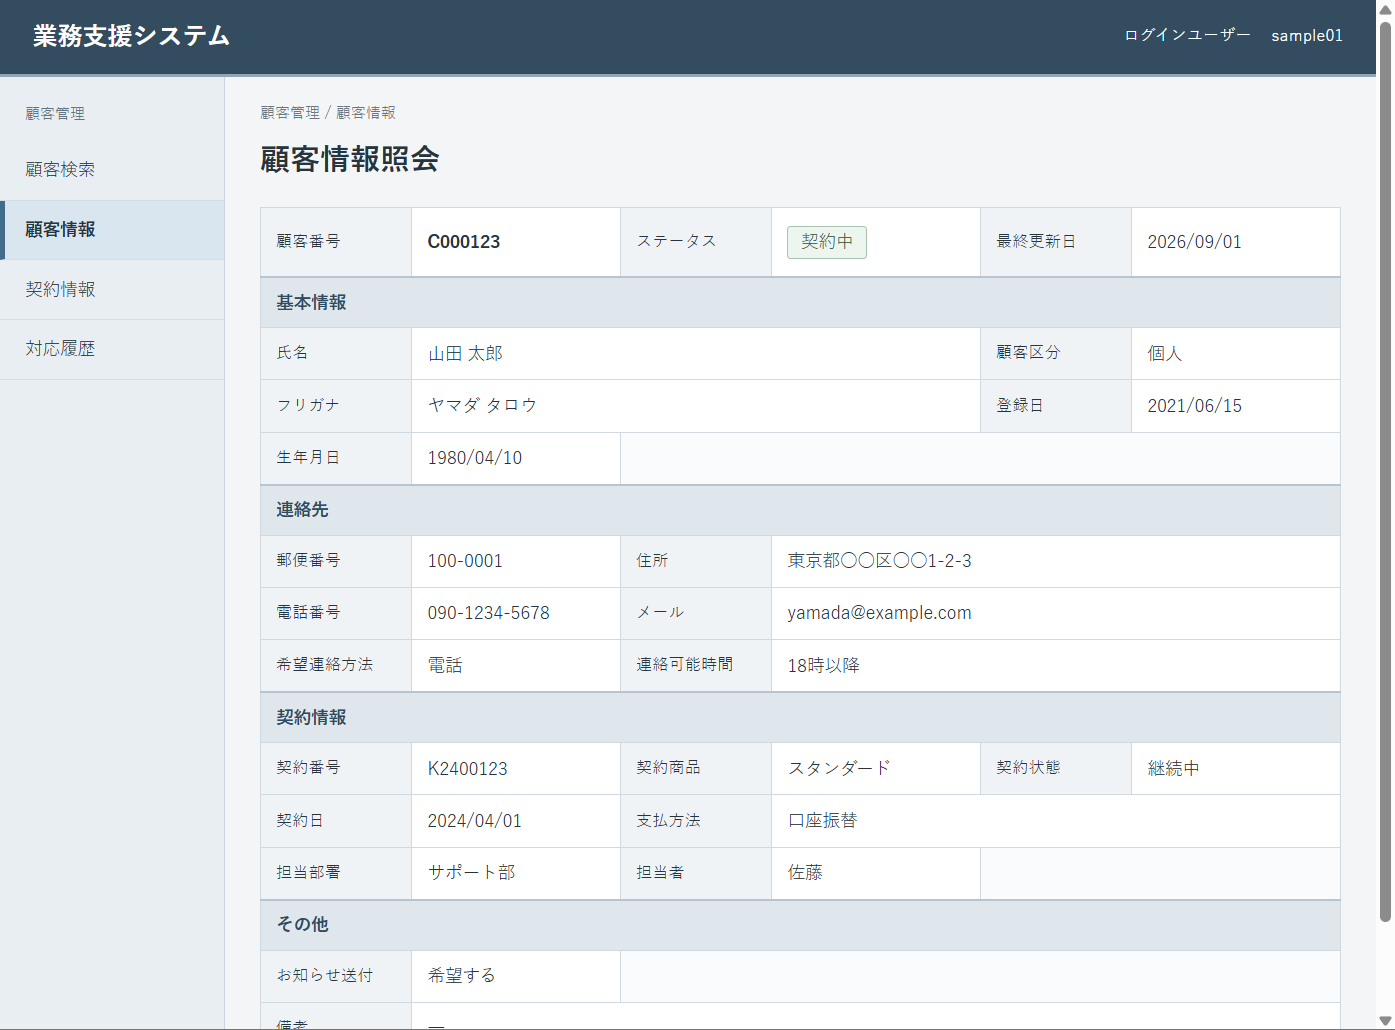Click the 基本情報 section header
The height and width of the screenshot is (1030, 1395).
point(800,303)
